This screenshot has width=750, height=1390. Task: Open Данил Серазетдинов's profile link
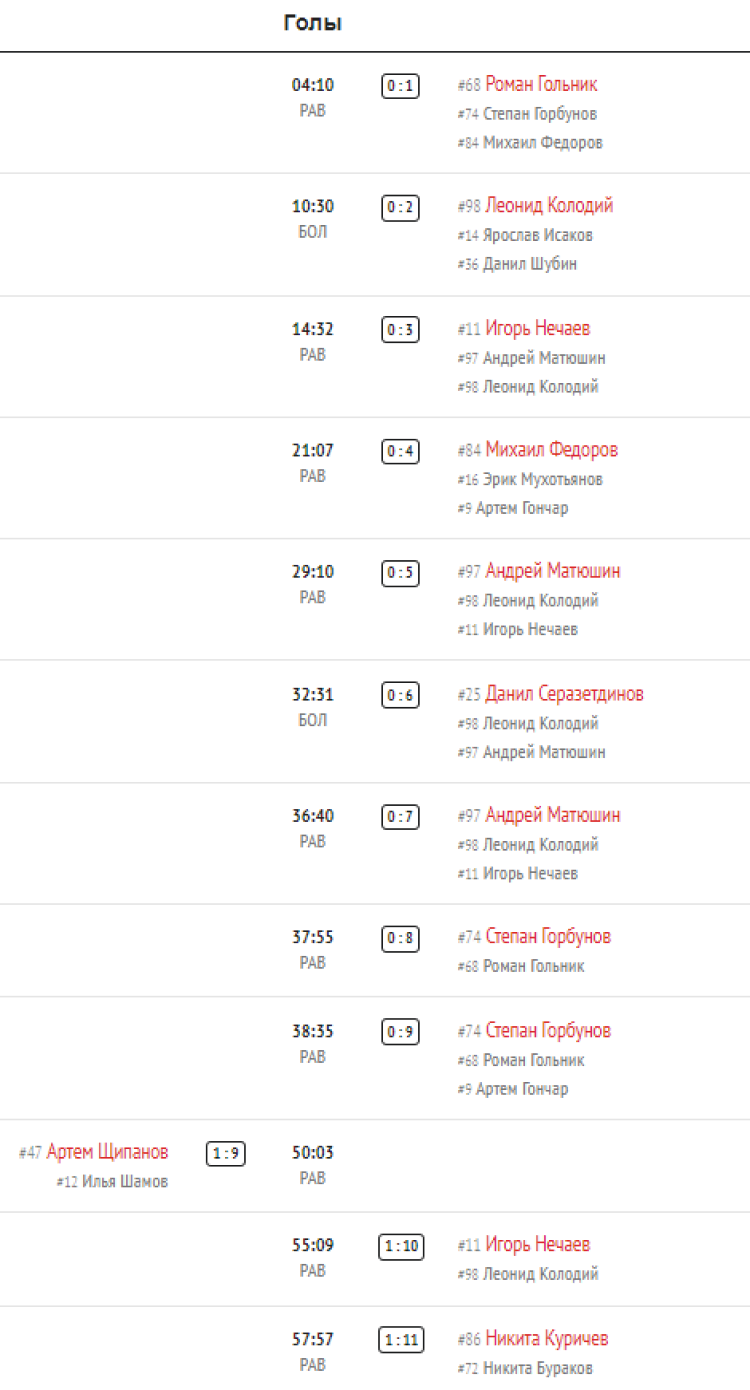pos(564,694)
